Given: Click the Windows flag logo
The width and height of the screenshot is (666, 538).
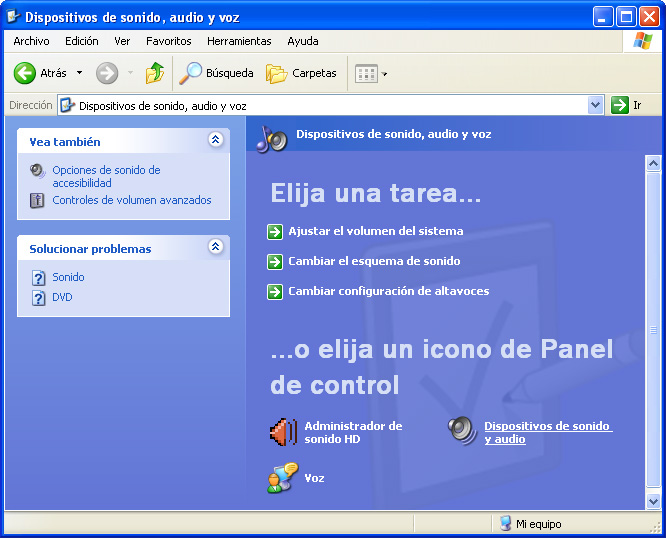Looking at the screenshot, I should 643,41.
